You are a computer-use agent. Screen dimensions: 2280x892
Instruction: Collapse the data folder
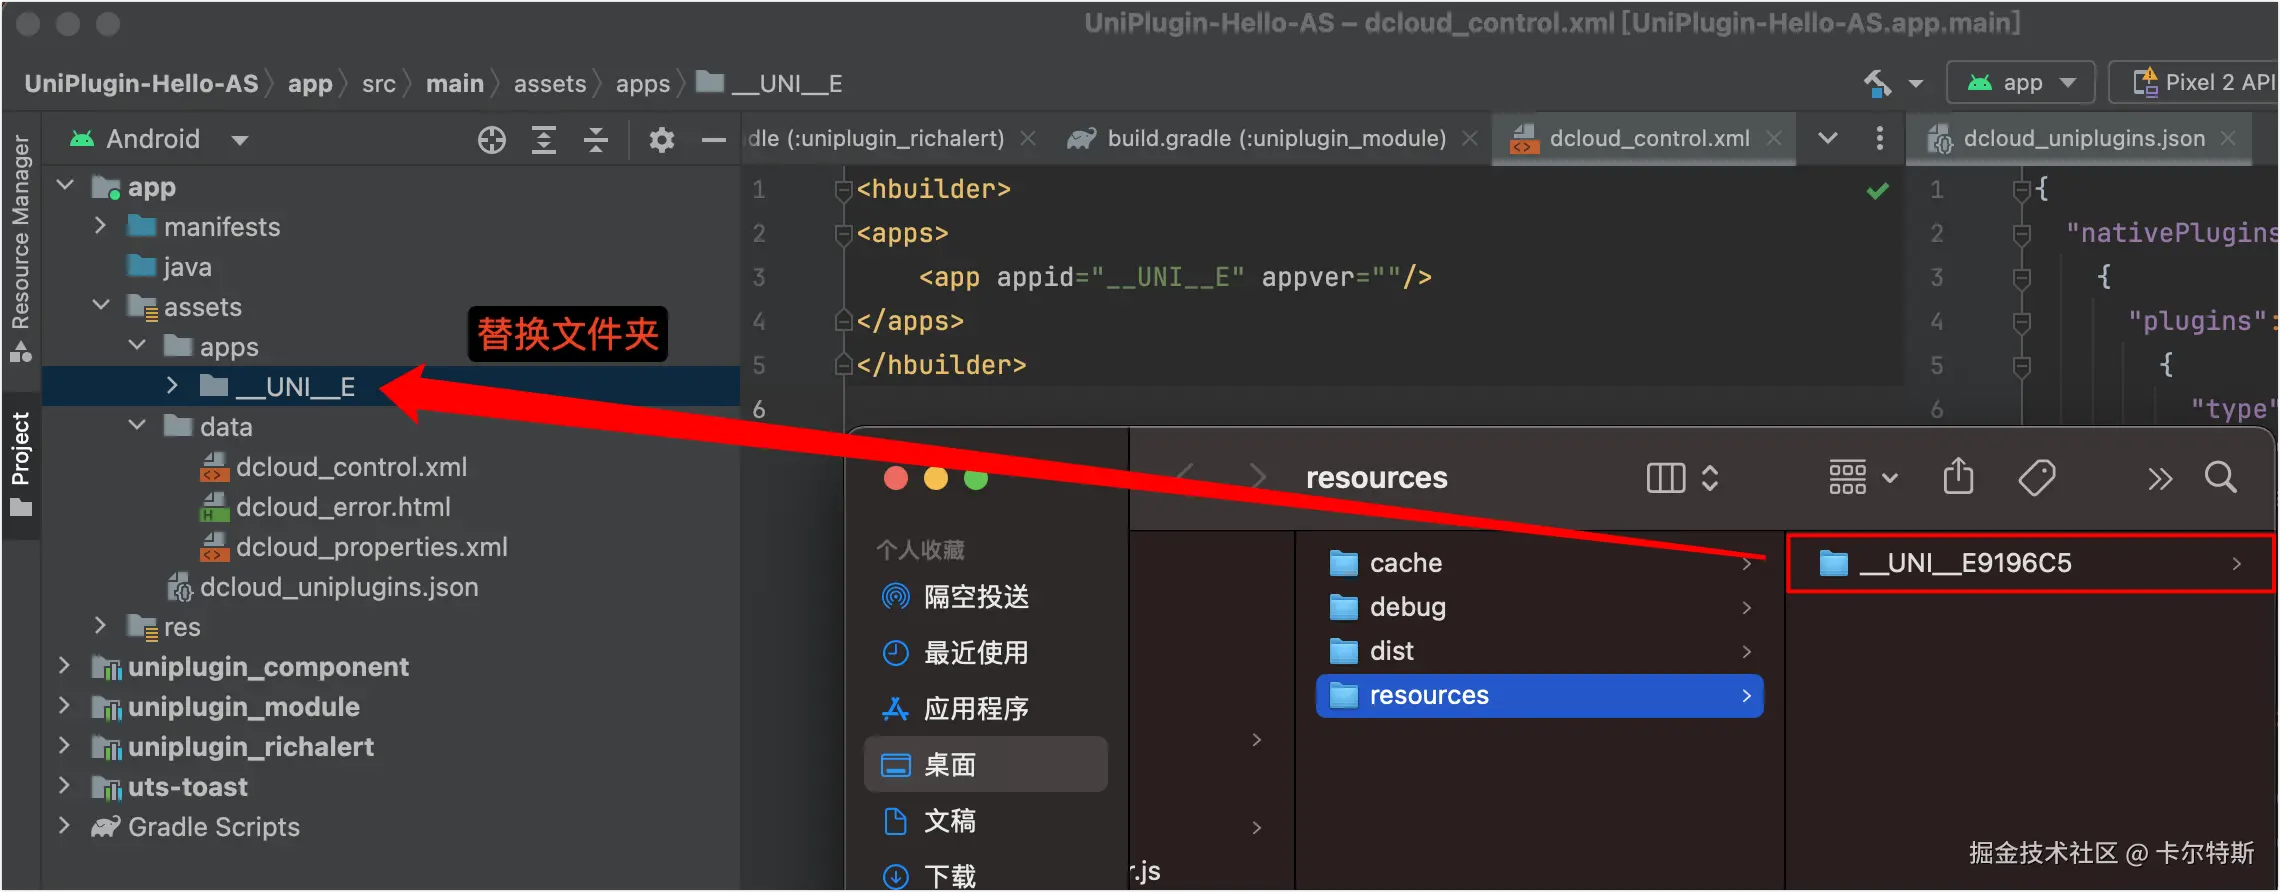pos(138,425)
